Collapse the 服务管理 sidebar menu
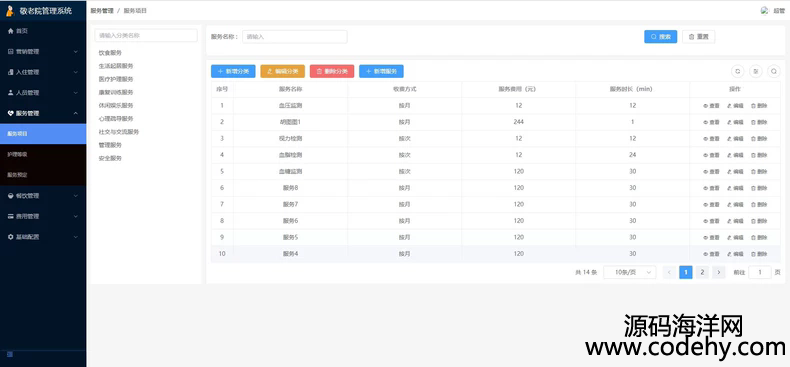 [43, 113]
